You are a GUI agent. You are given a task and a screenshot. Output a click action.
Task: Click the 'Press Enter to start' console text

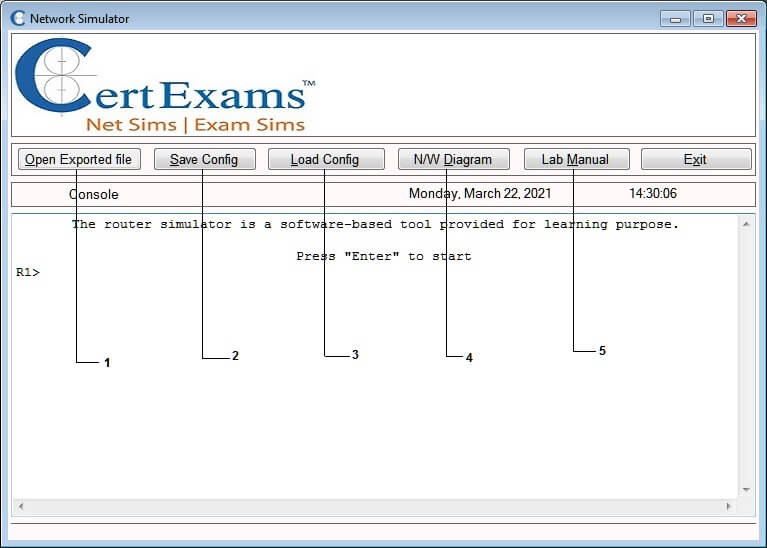pos(383,256)
